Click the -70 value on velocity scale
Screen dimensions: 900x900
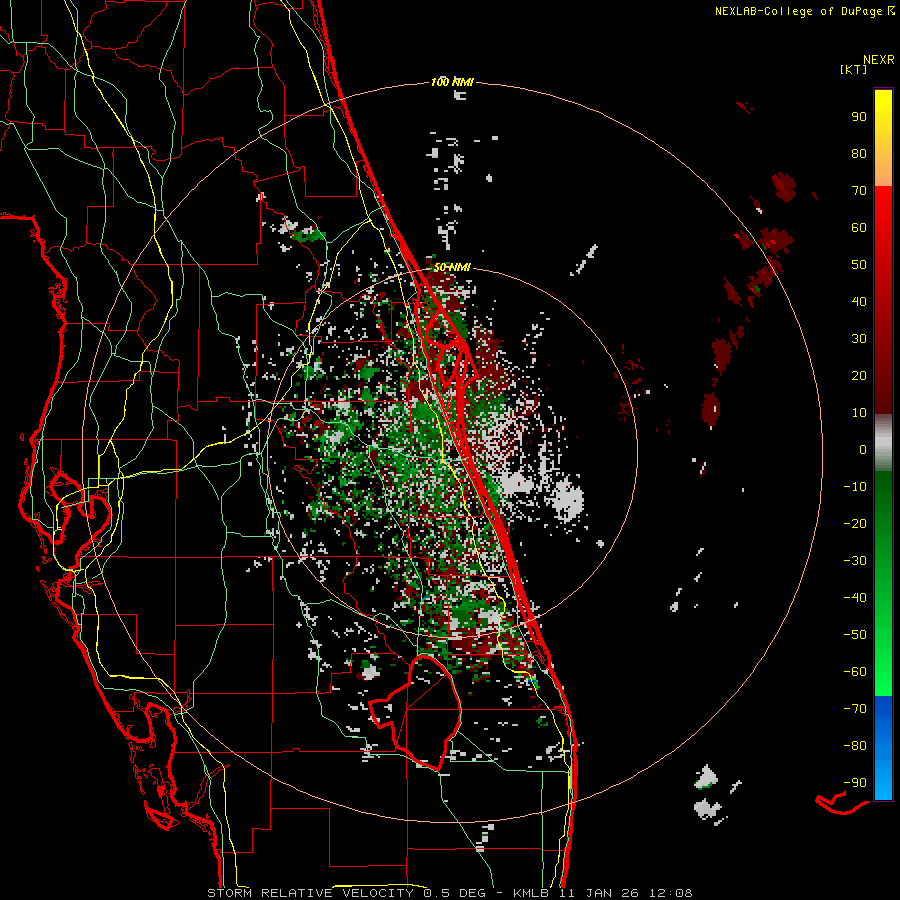tap(855, 709)
